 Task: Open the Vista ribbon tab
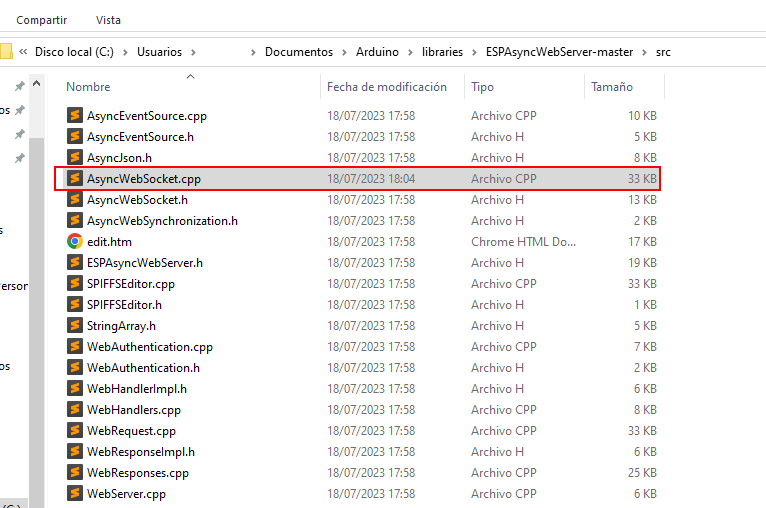pyautogui.click(x=108, y=20)
